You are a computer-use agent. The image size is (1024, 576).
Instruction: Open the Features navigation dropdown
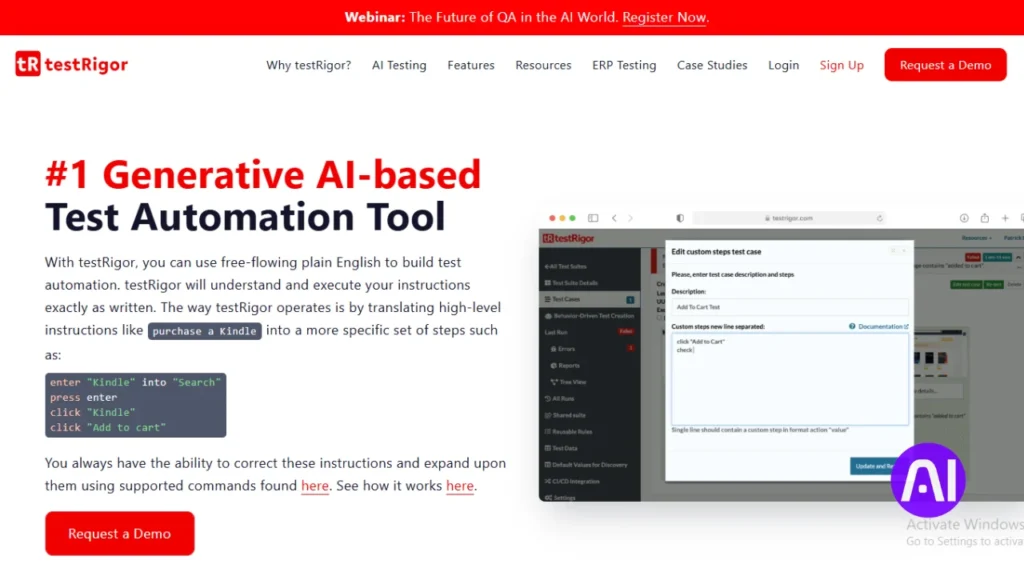(470, 65)
